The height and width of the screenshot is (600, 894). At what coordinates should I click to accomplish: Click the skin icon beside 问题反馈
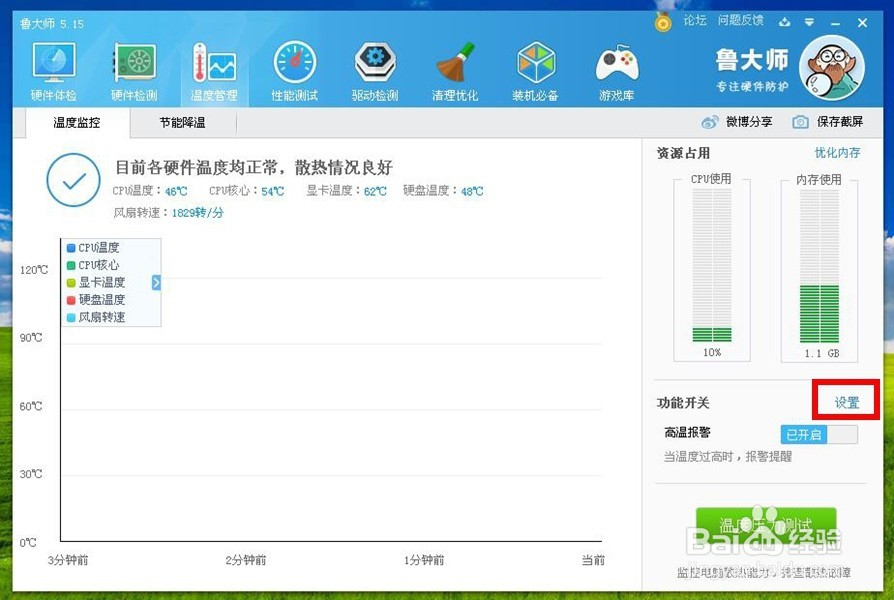785,22
